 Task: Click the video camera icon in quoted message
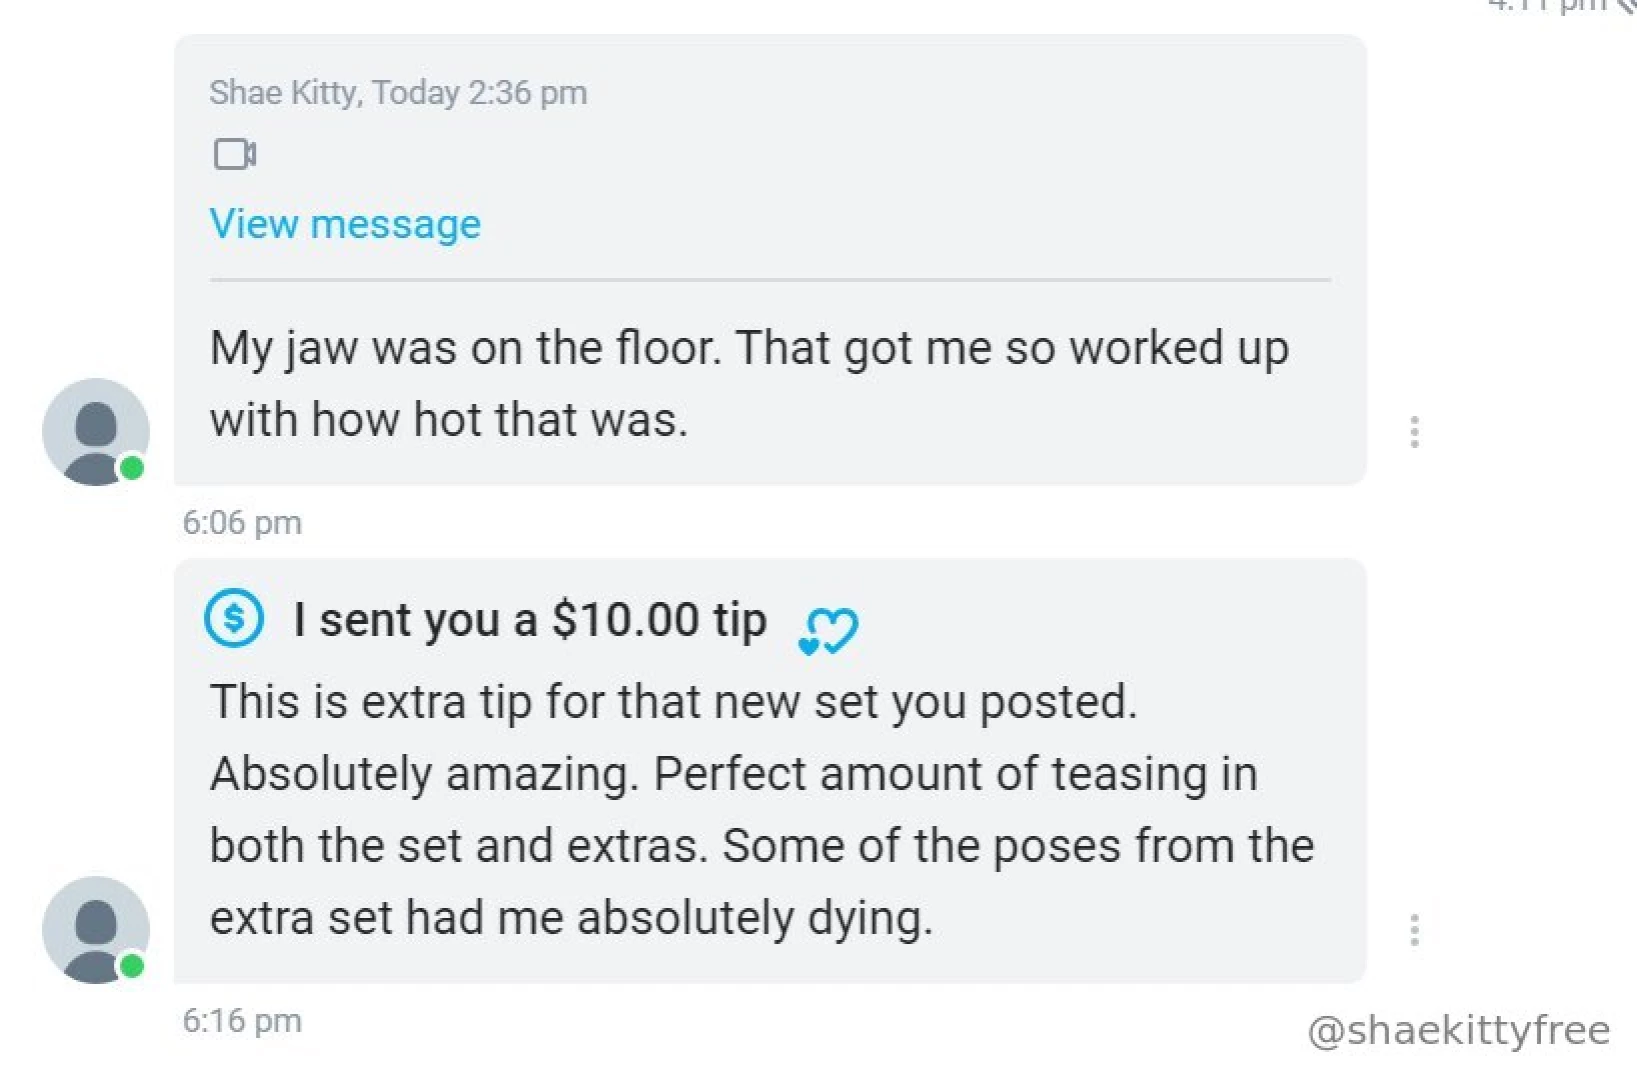[x=235, y=154]
